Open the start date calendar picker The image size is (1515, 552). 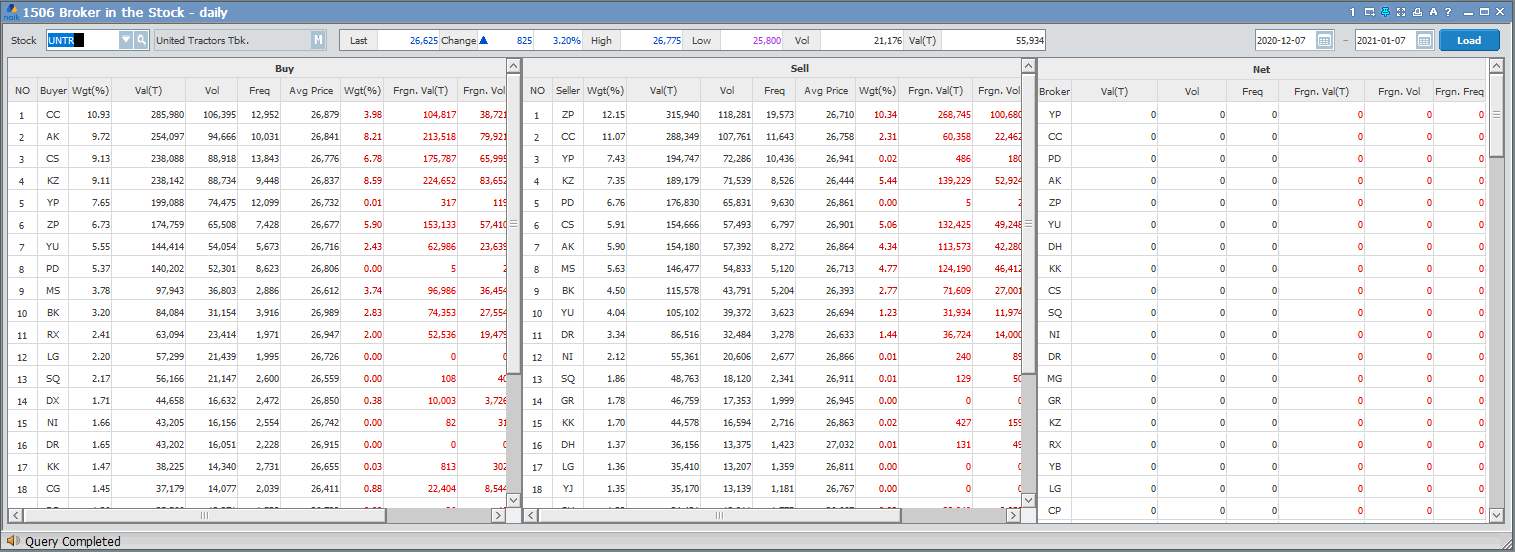1324,40
